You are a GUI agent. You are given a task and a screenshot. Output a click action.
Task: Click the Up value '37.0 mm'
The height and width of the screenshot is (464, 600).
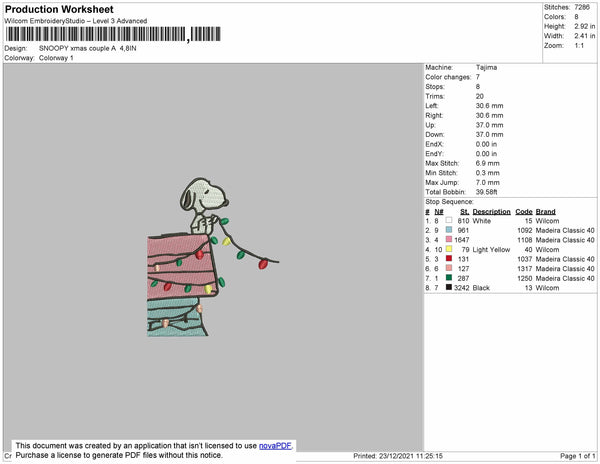(489, 125)
